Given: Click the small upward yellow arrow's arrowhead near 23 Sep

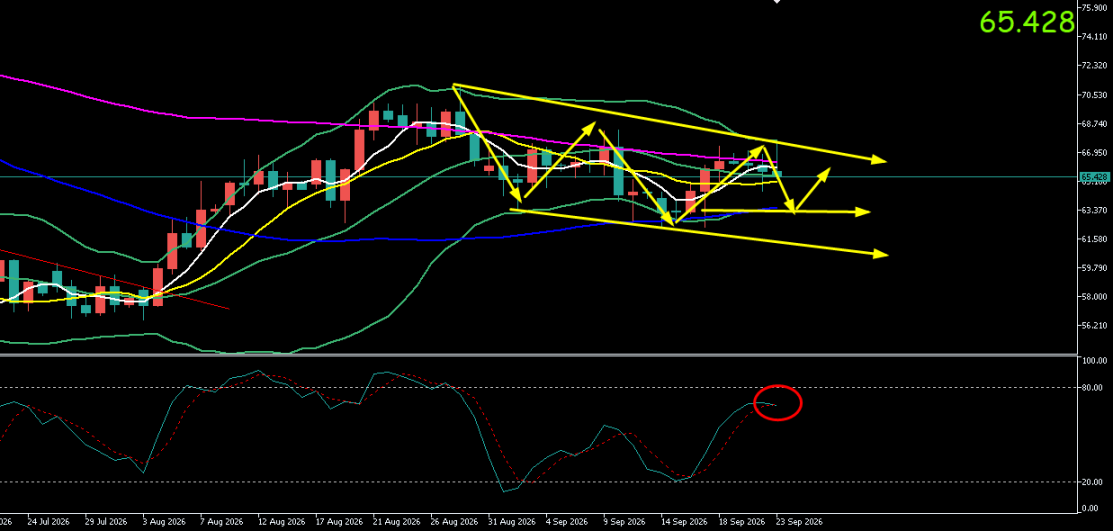Looking at the screenshot, I should point(824,173).
